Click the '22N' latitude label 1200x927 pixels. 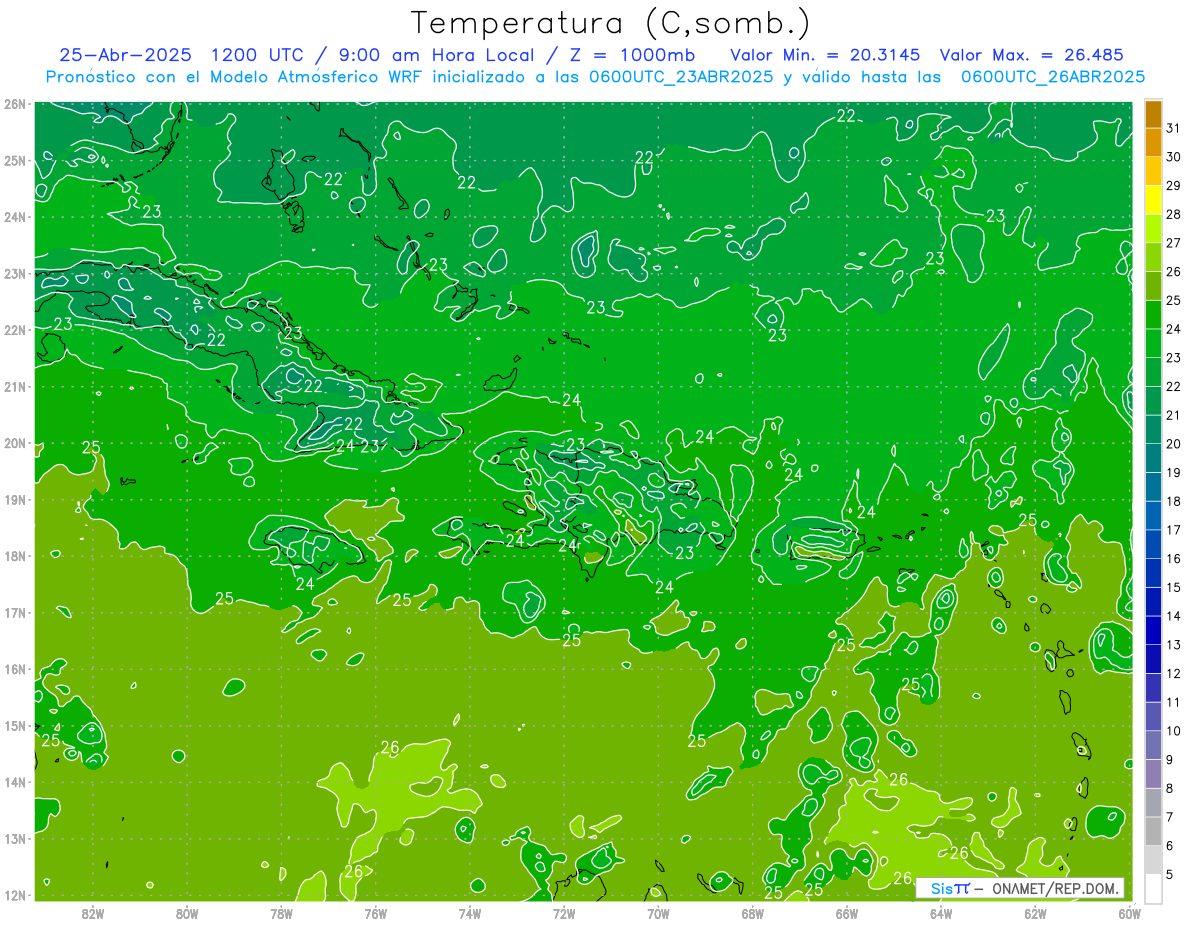(x=15, y=330)
